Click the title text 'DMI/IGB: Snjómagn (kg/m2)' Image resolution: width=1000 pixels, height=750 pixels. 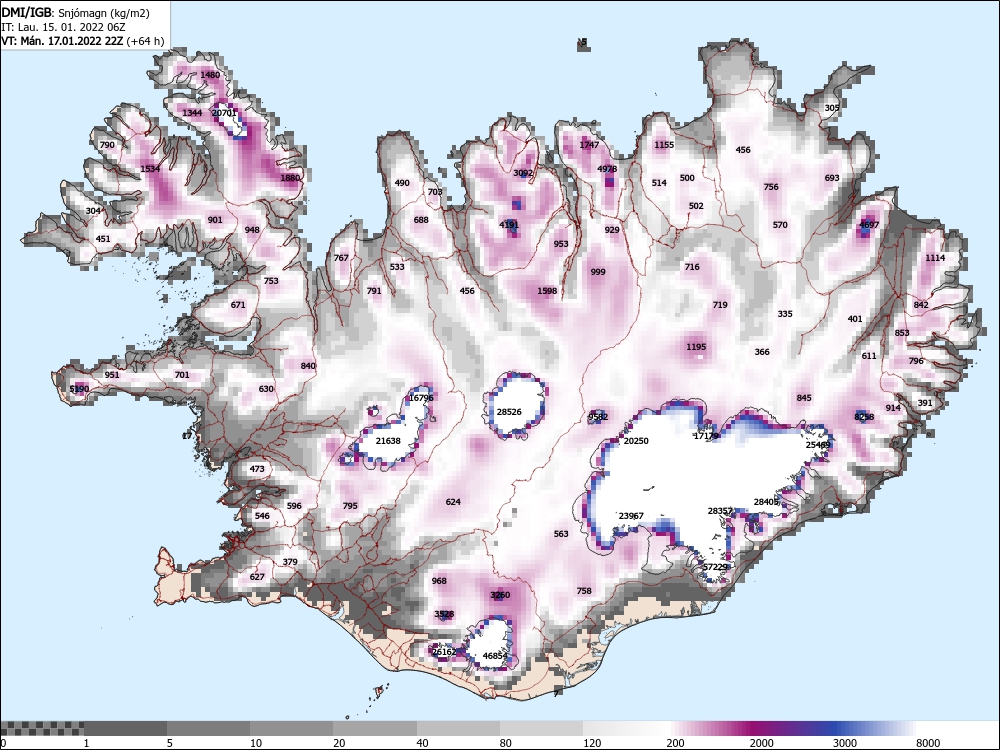[75, 13]
